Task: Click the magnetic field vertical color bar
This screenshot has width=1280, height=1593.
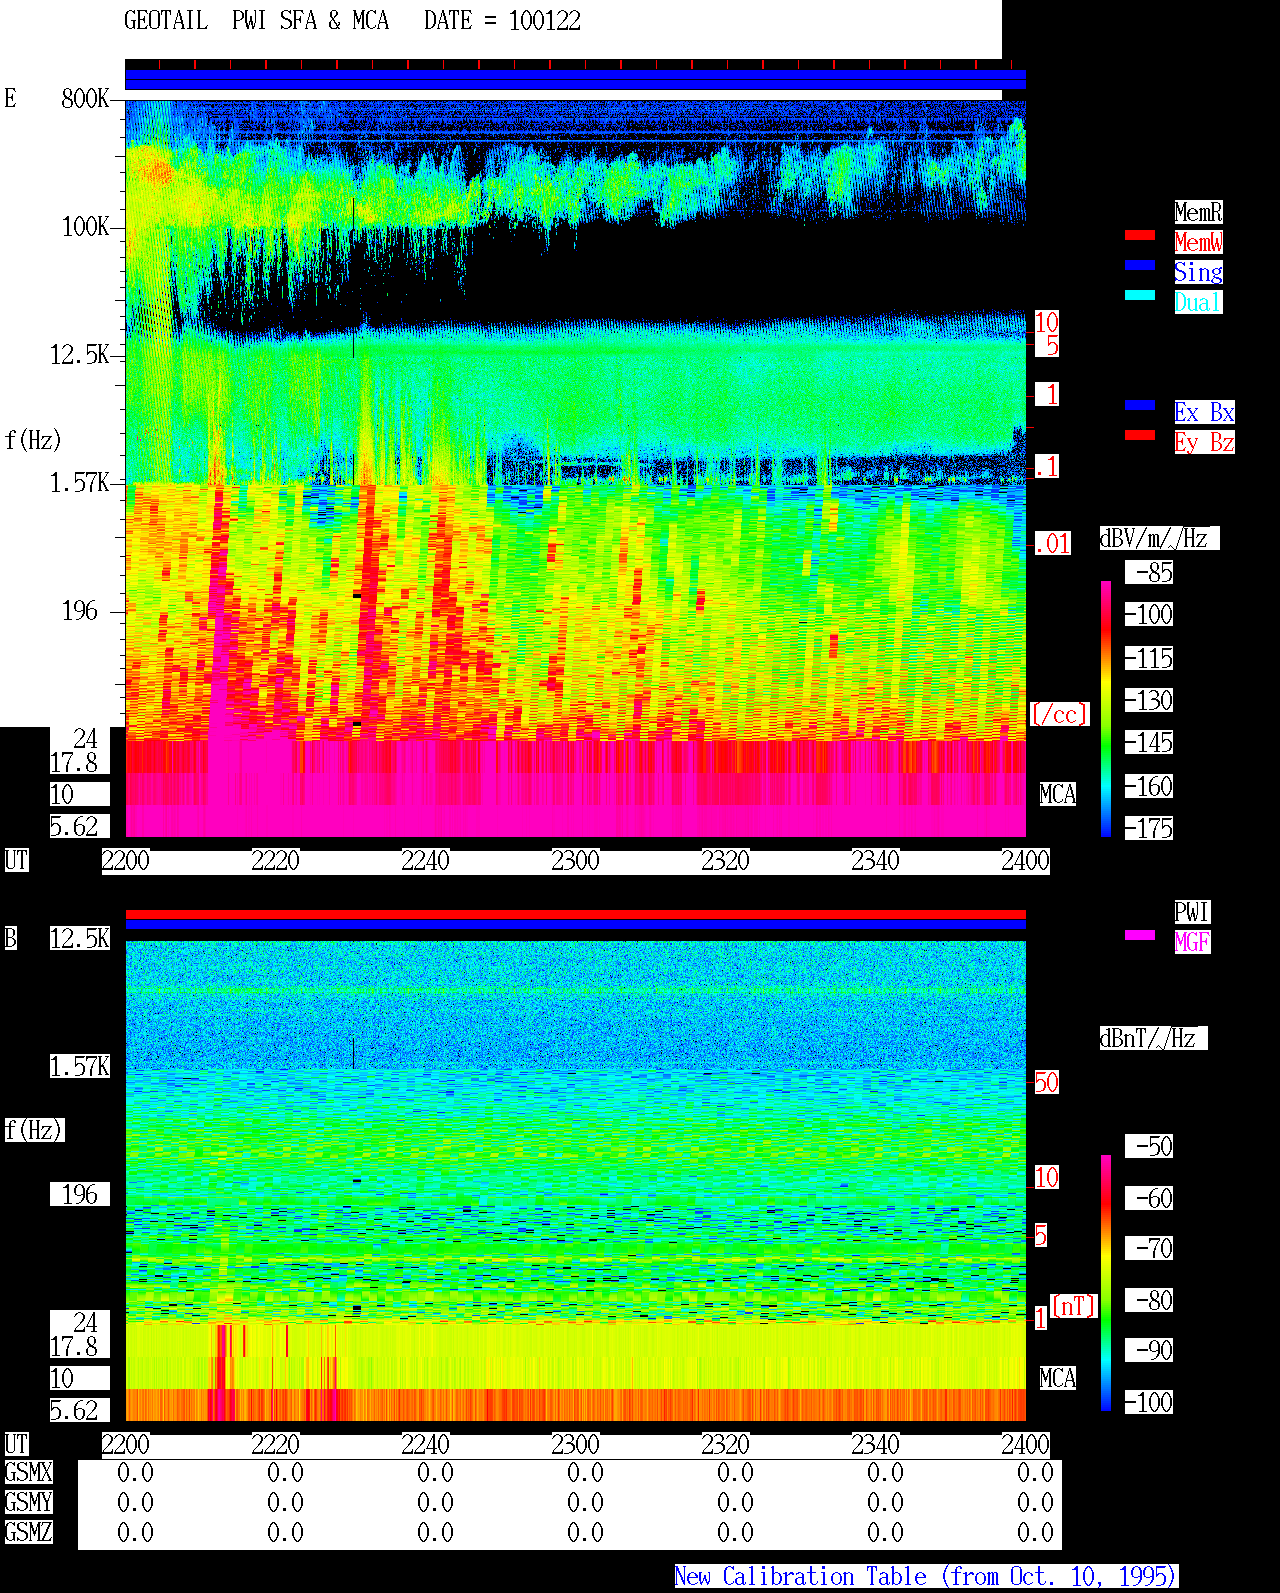Action: pos(1106,1283)
